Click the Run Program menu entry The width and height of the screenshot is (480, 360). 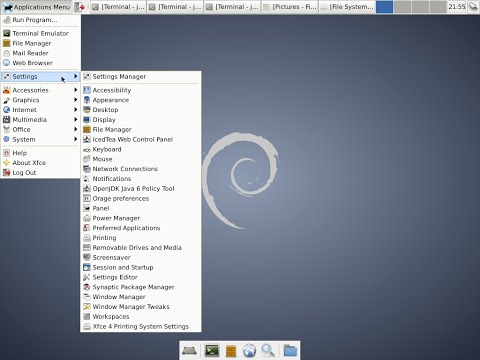point(40,20)
